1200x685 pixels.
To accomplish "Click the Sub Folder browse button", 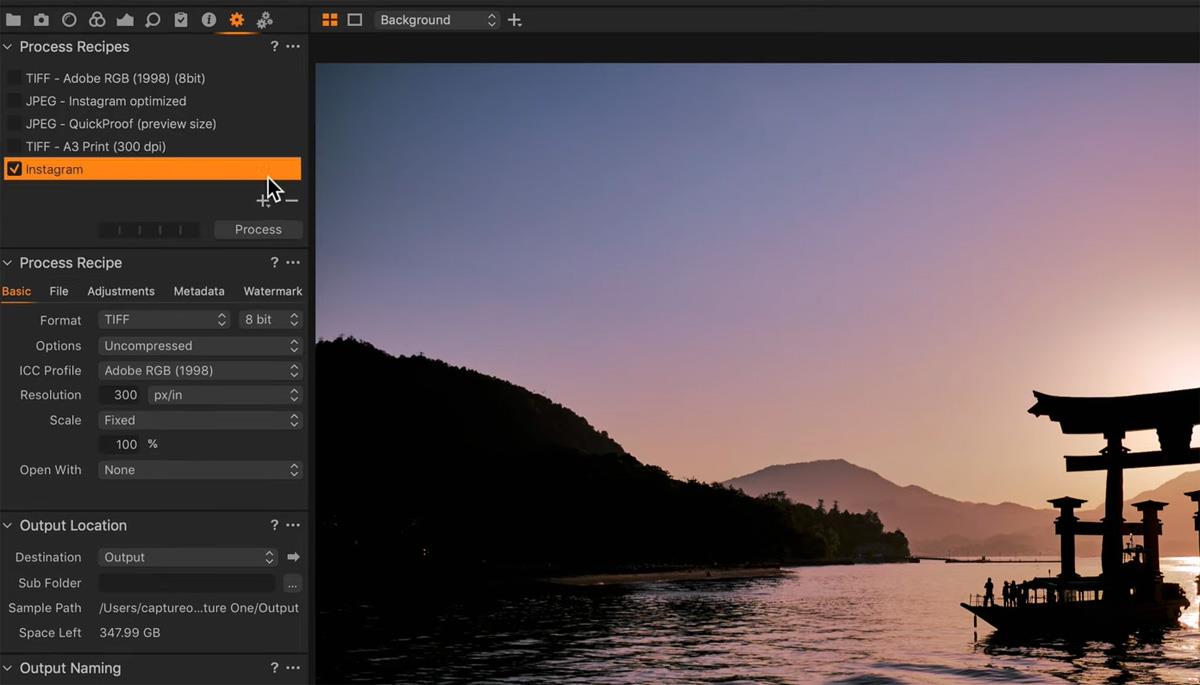I will [292, 583].
